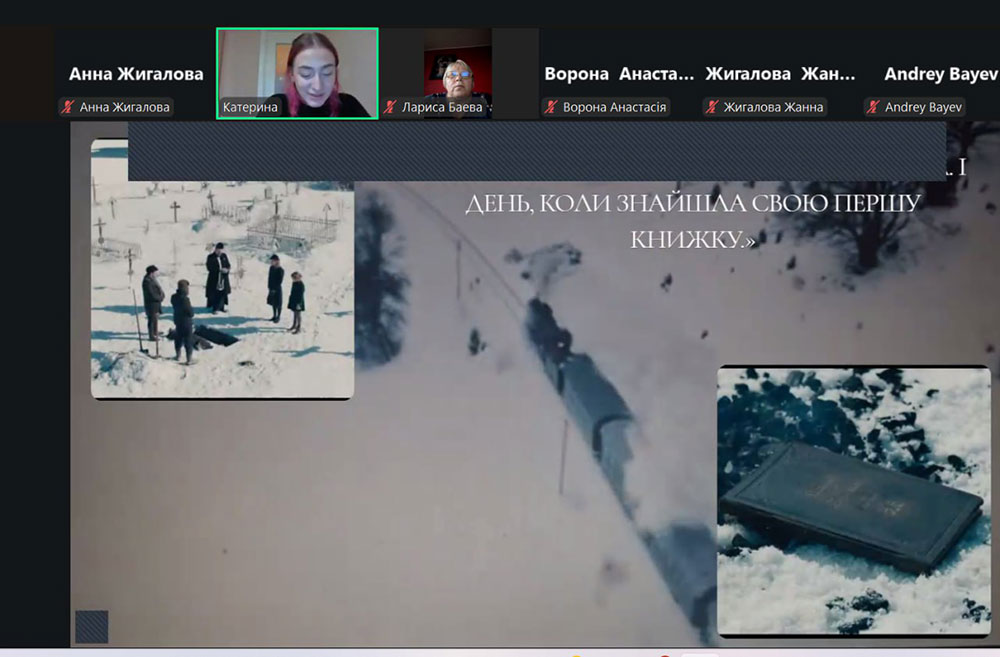
Task: Click the Лариса Баева name label
Action: click(442, 107)
